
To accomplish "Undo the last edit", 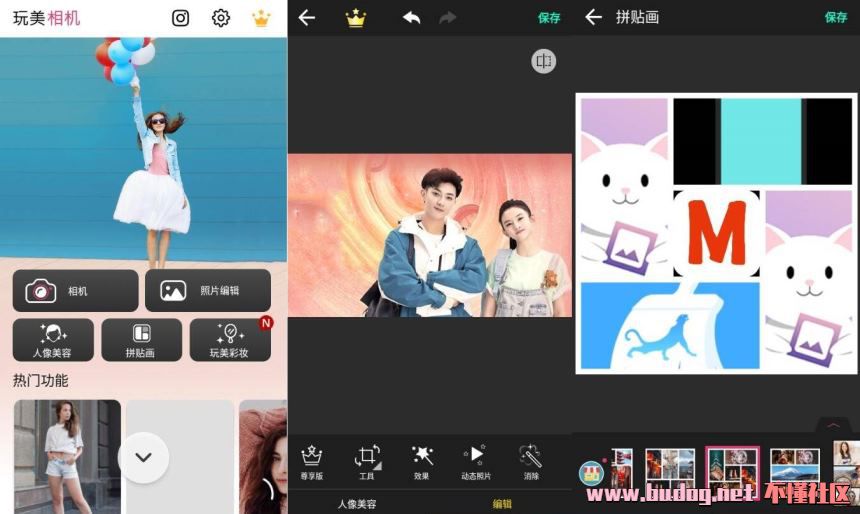I will pos(411,18).
